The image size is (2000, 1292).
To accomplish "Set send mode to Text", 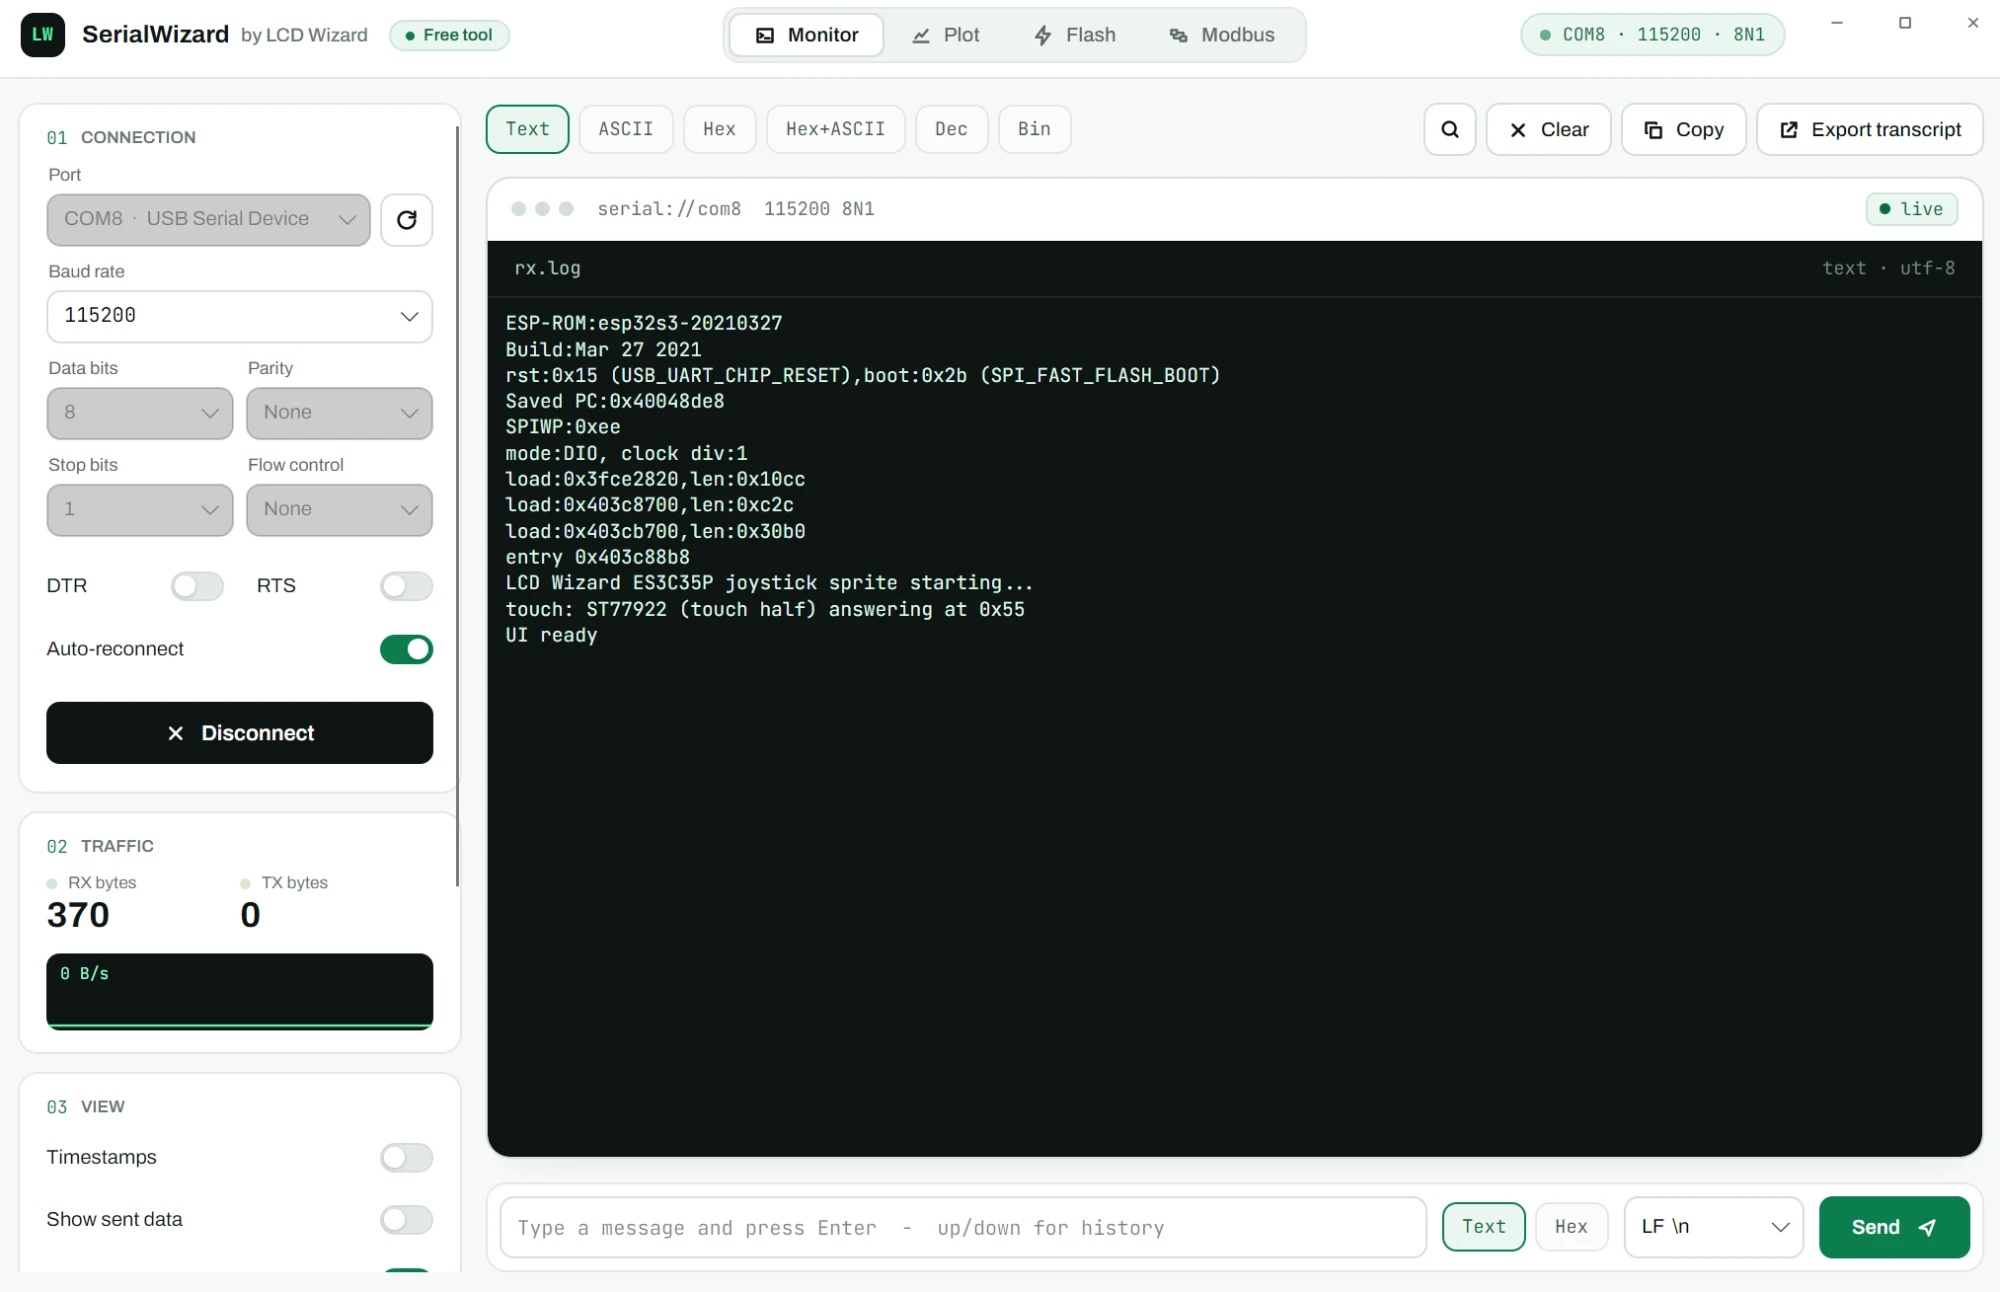I will point(1483,1227).
